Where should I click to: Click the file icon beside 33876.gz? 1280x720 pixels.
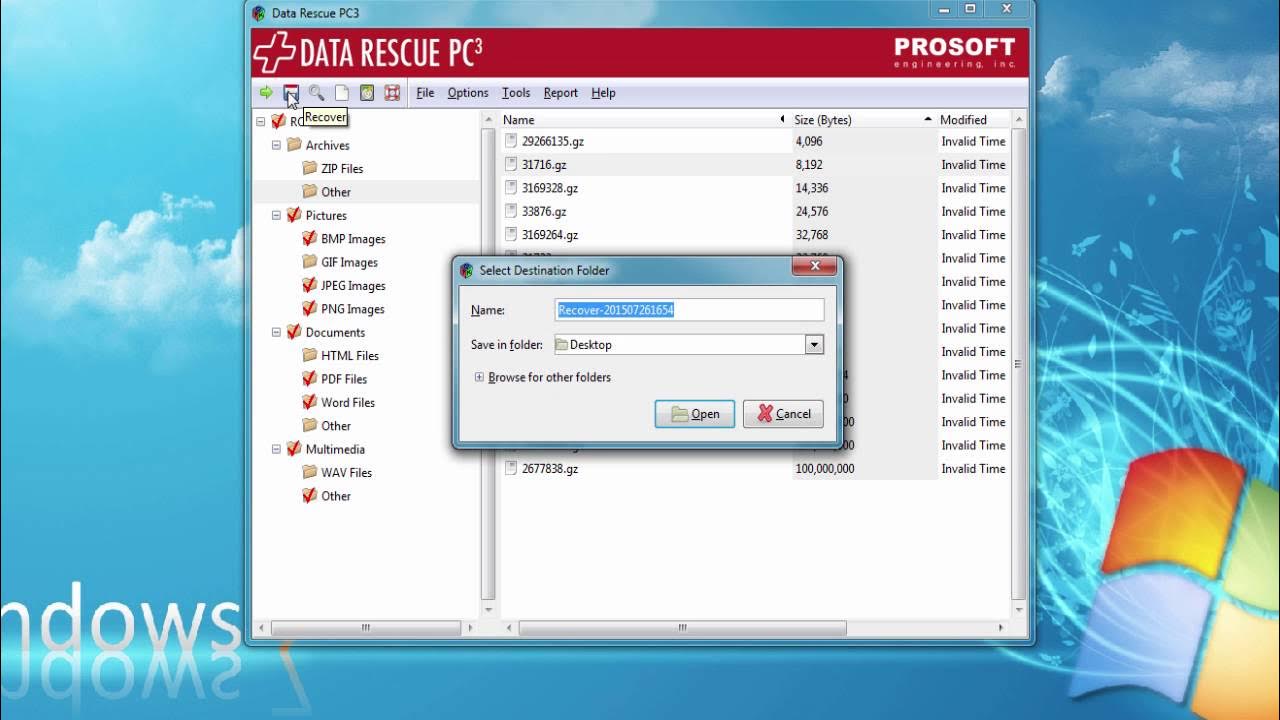coord(511,212)
